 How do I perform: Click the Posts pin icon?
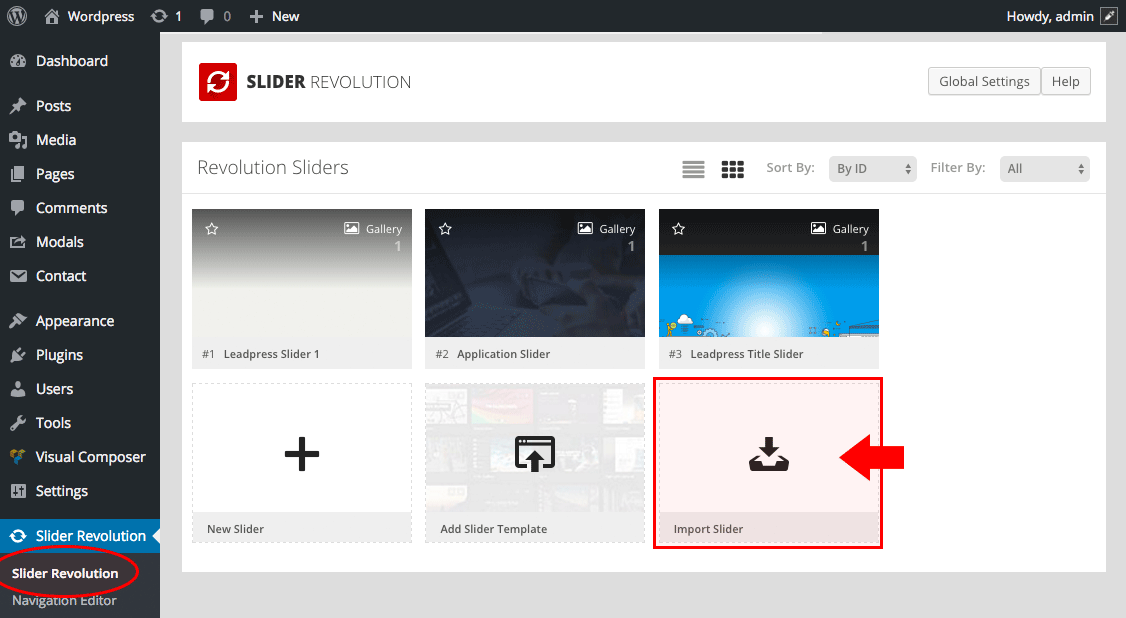pos(18,106)
